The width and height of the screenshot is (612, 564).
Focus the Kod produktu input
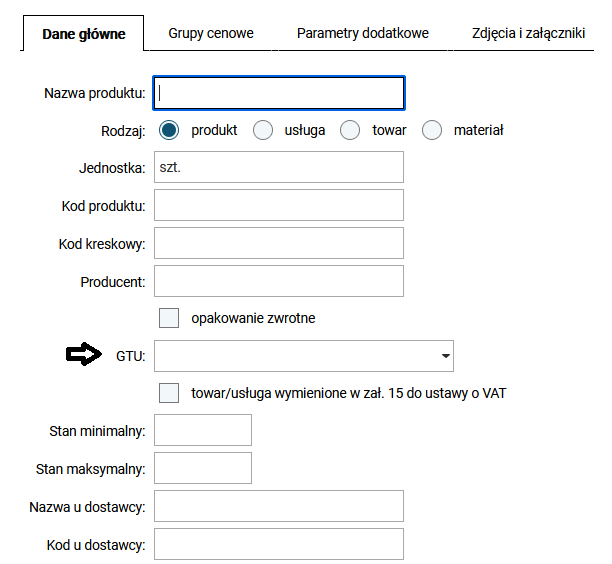pyautogui.click(x=279, y=206)
